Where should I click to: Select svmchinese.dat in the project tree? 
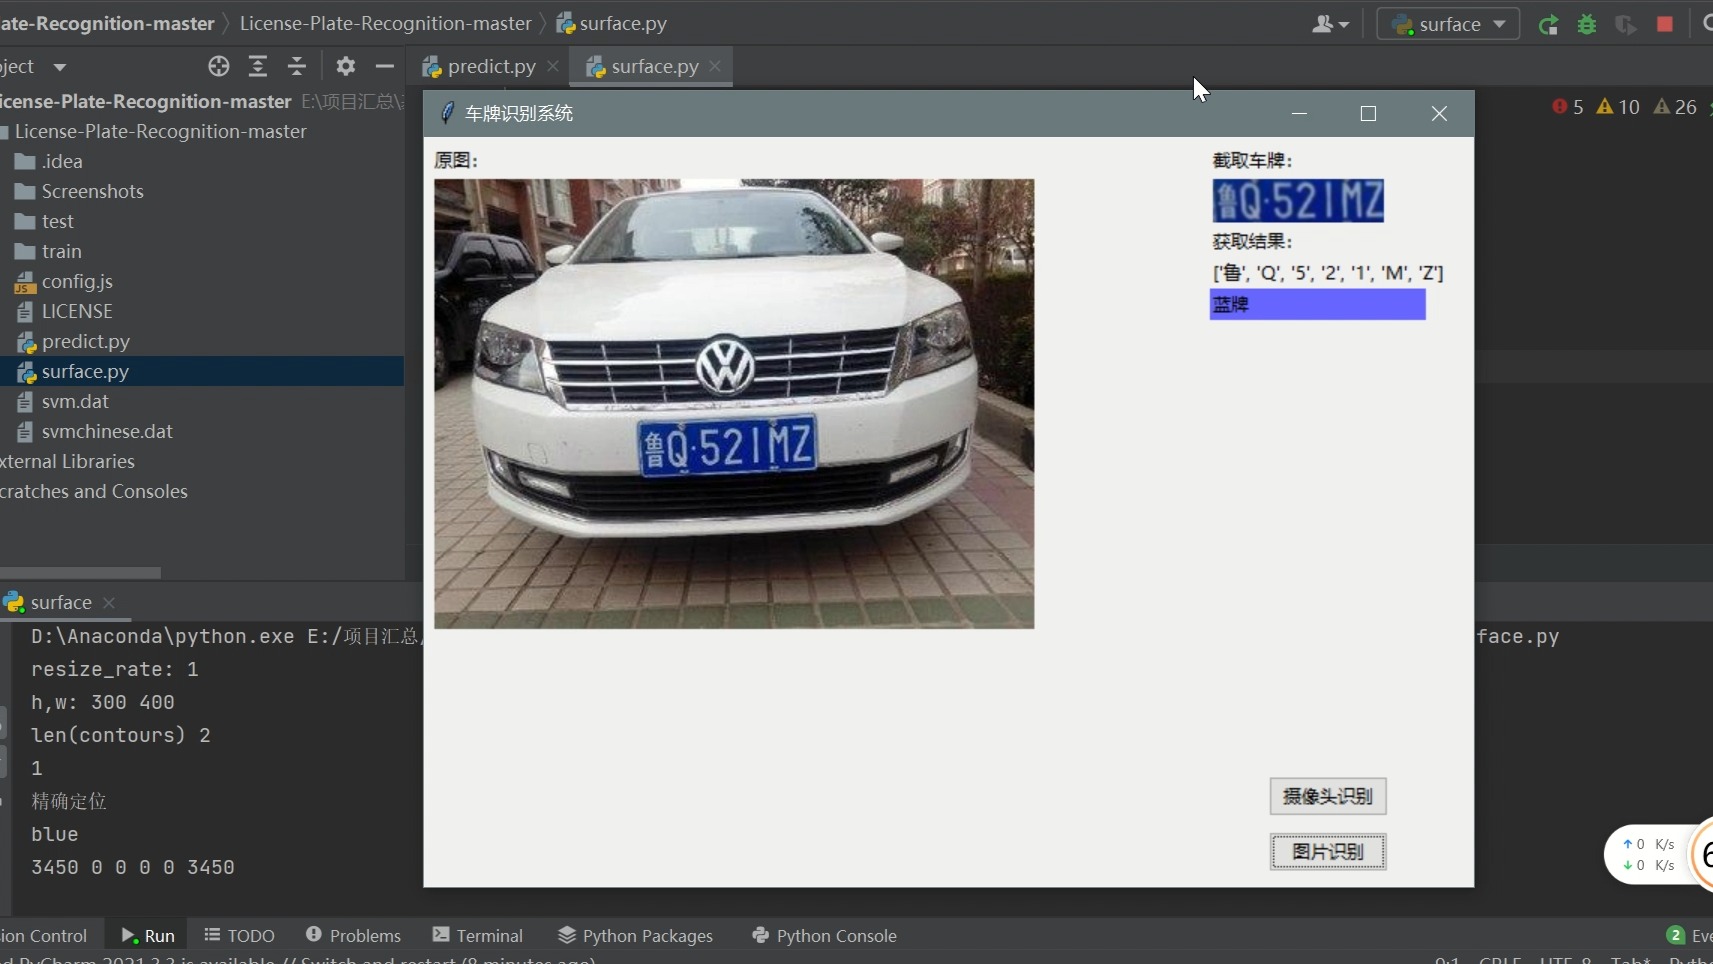(107, 431)
